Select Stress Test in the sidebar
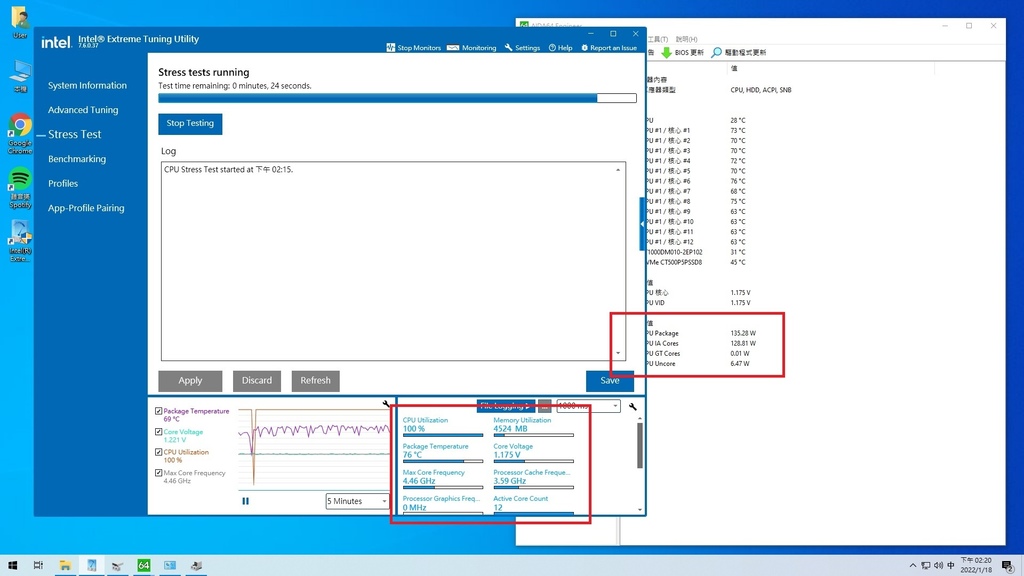The width and height of the screenshot is (1024, 576). [x=74, y=134]
